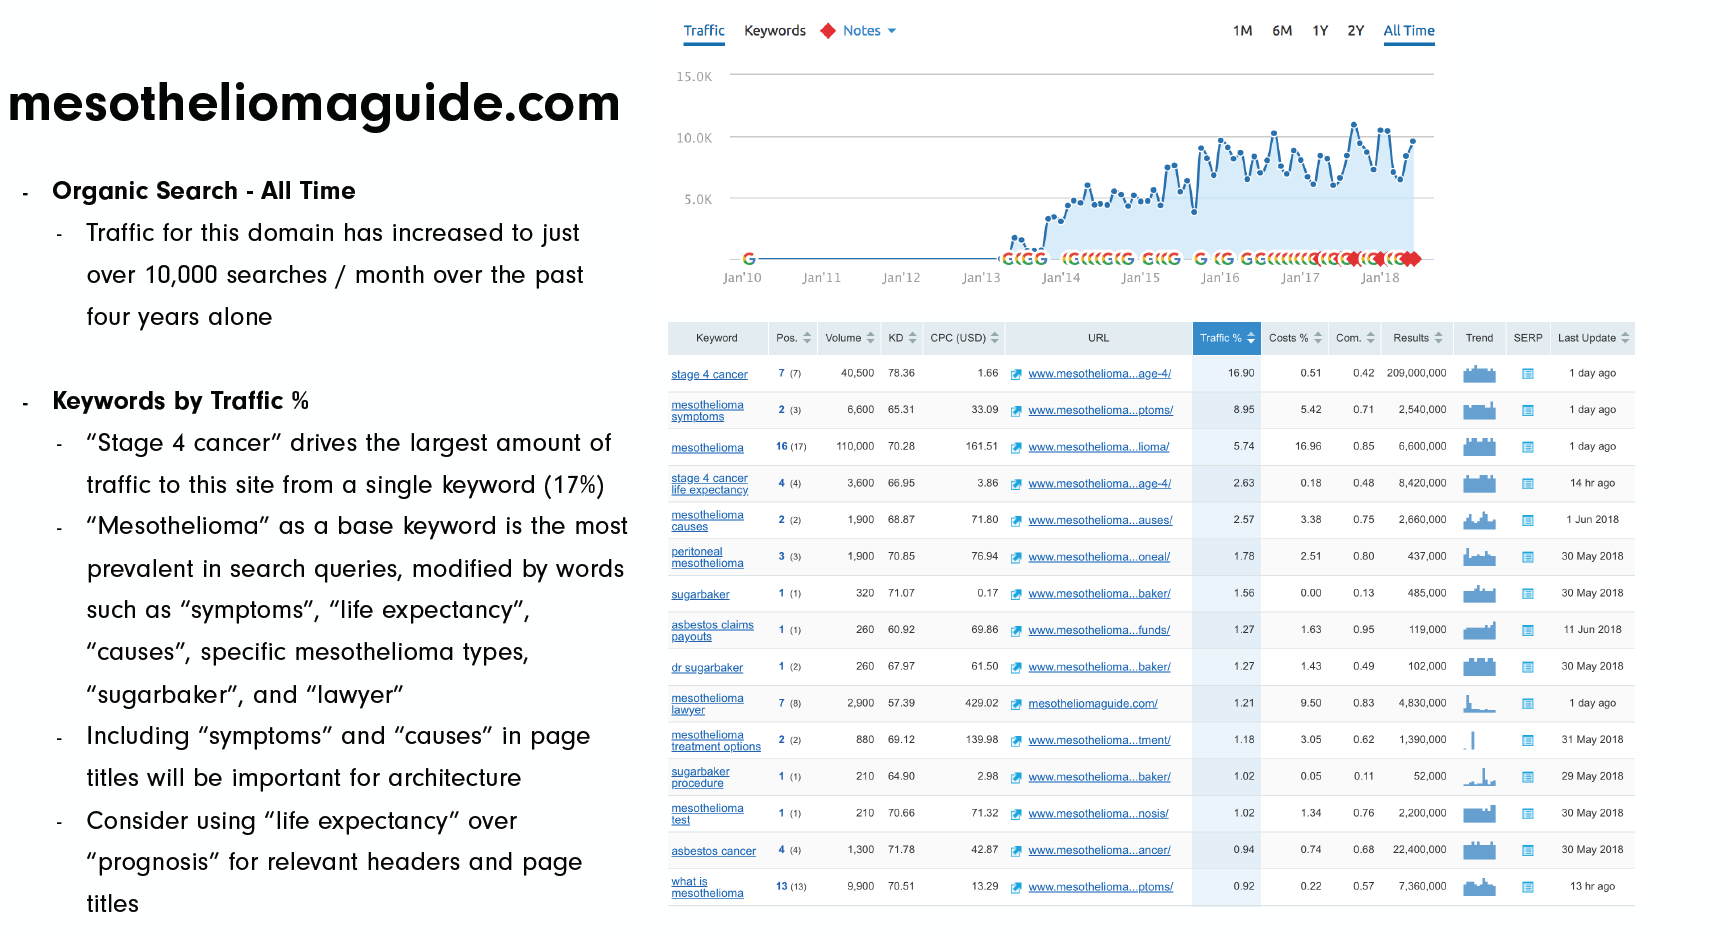Select the 2Y time range

point(1355,31)
